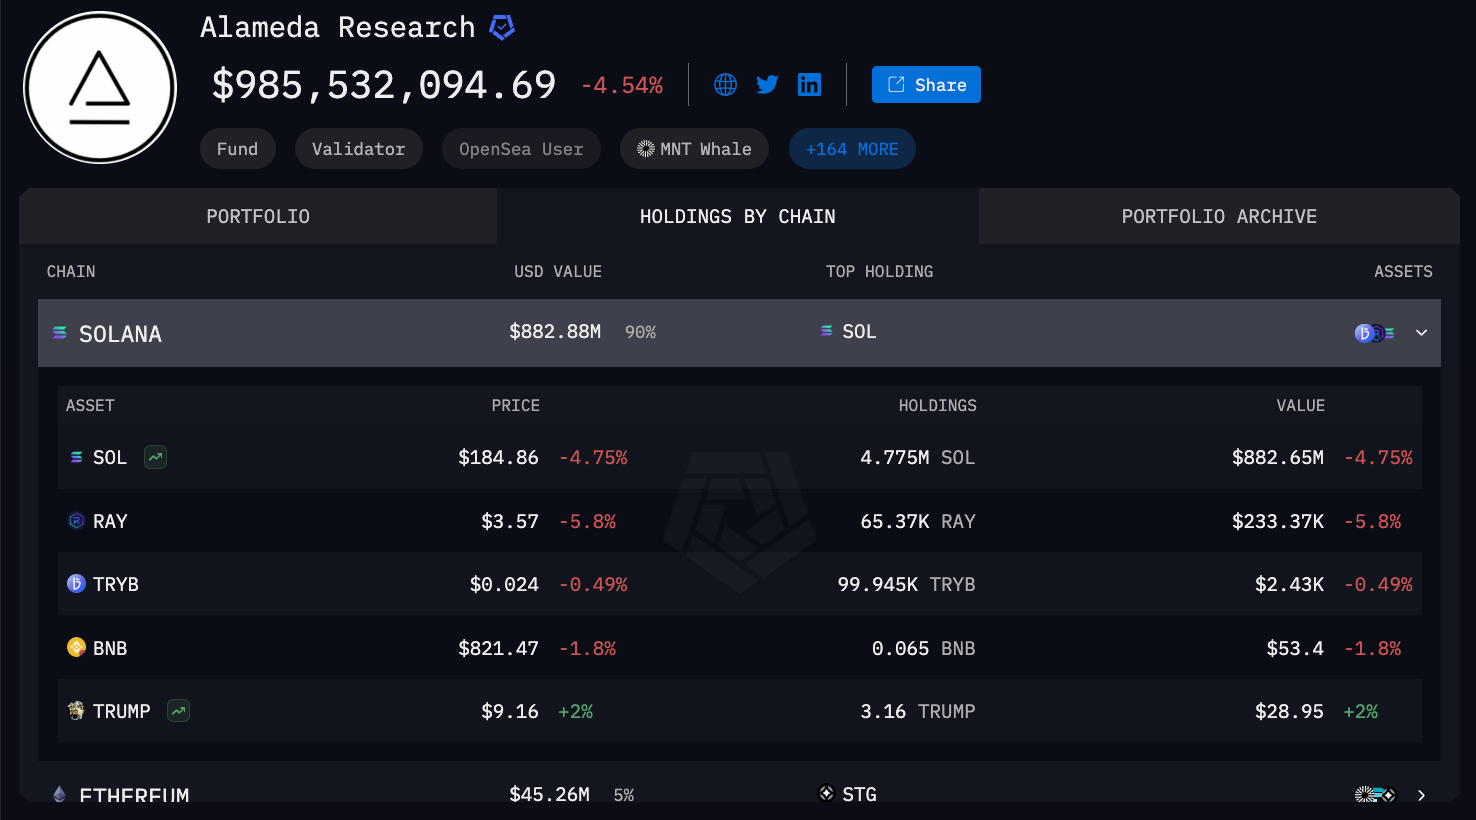The image size is (1476, 820).
Task: Click the Fund tag
Action: [x=237, y=149]
